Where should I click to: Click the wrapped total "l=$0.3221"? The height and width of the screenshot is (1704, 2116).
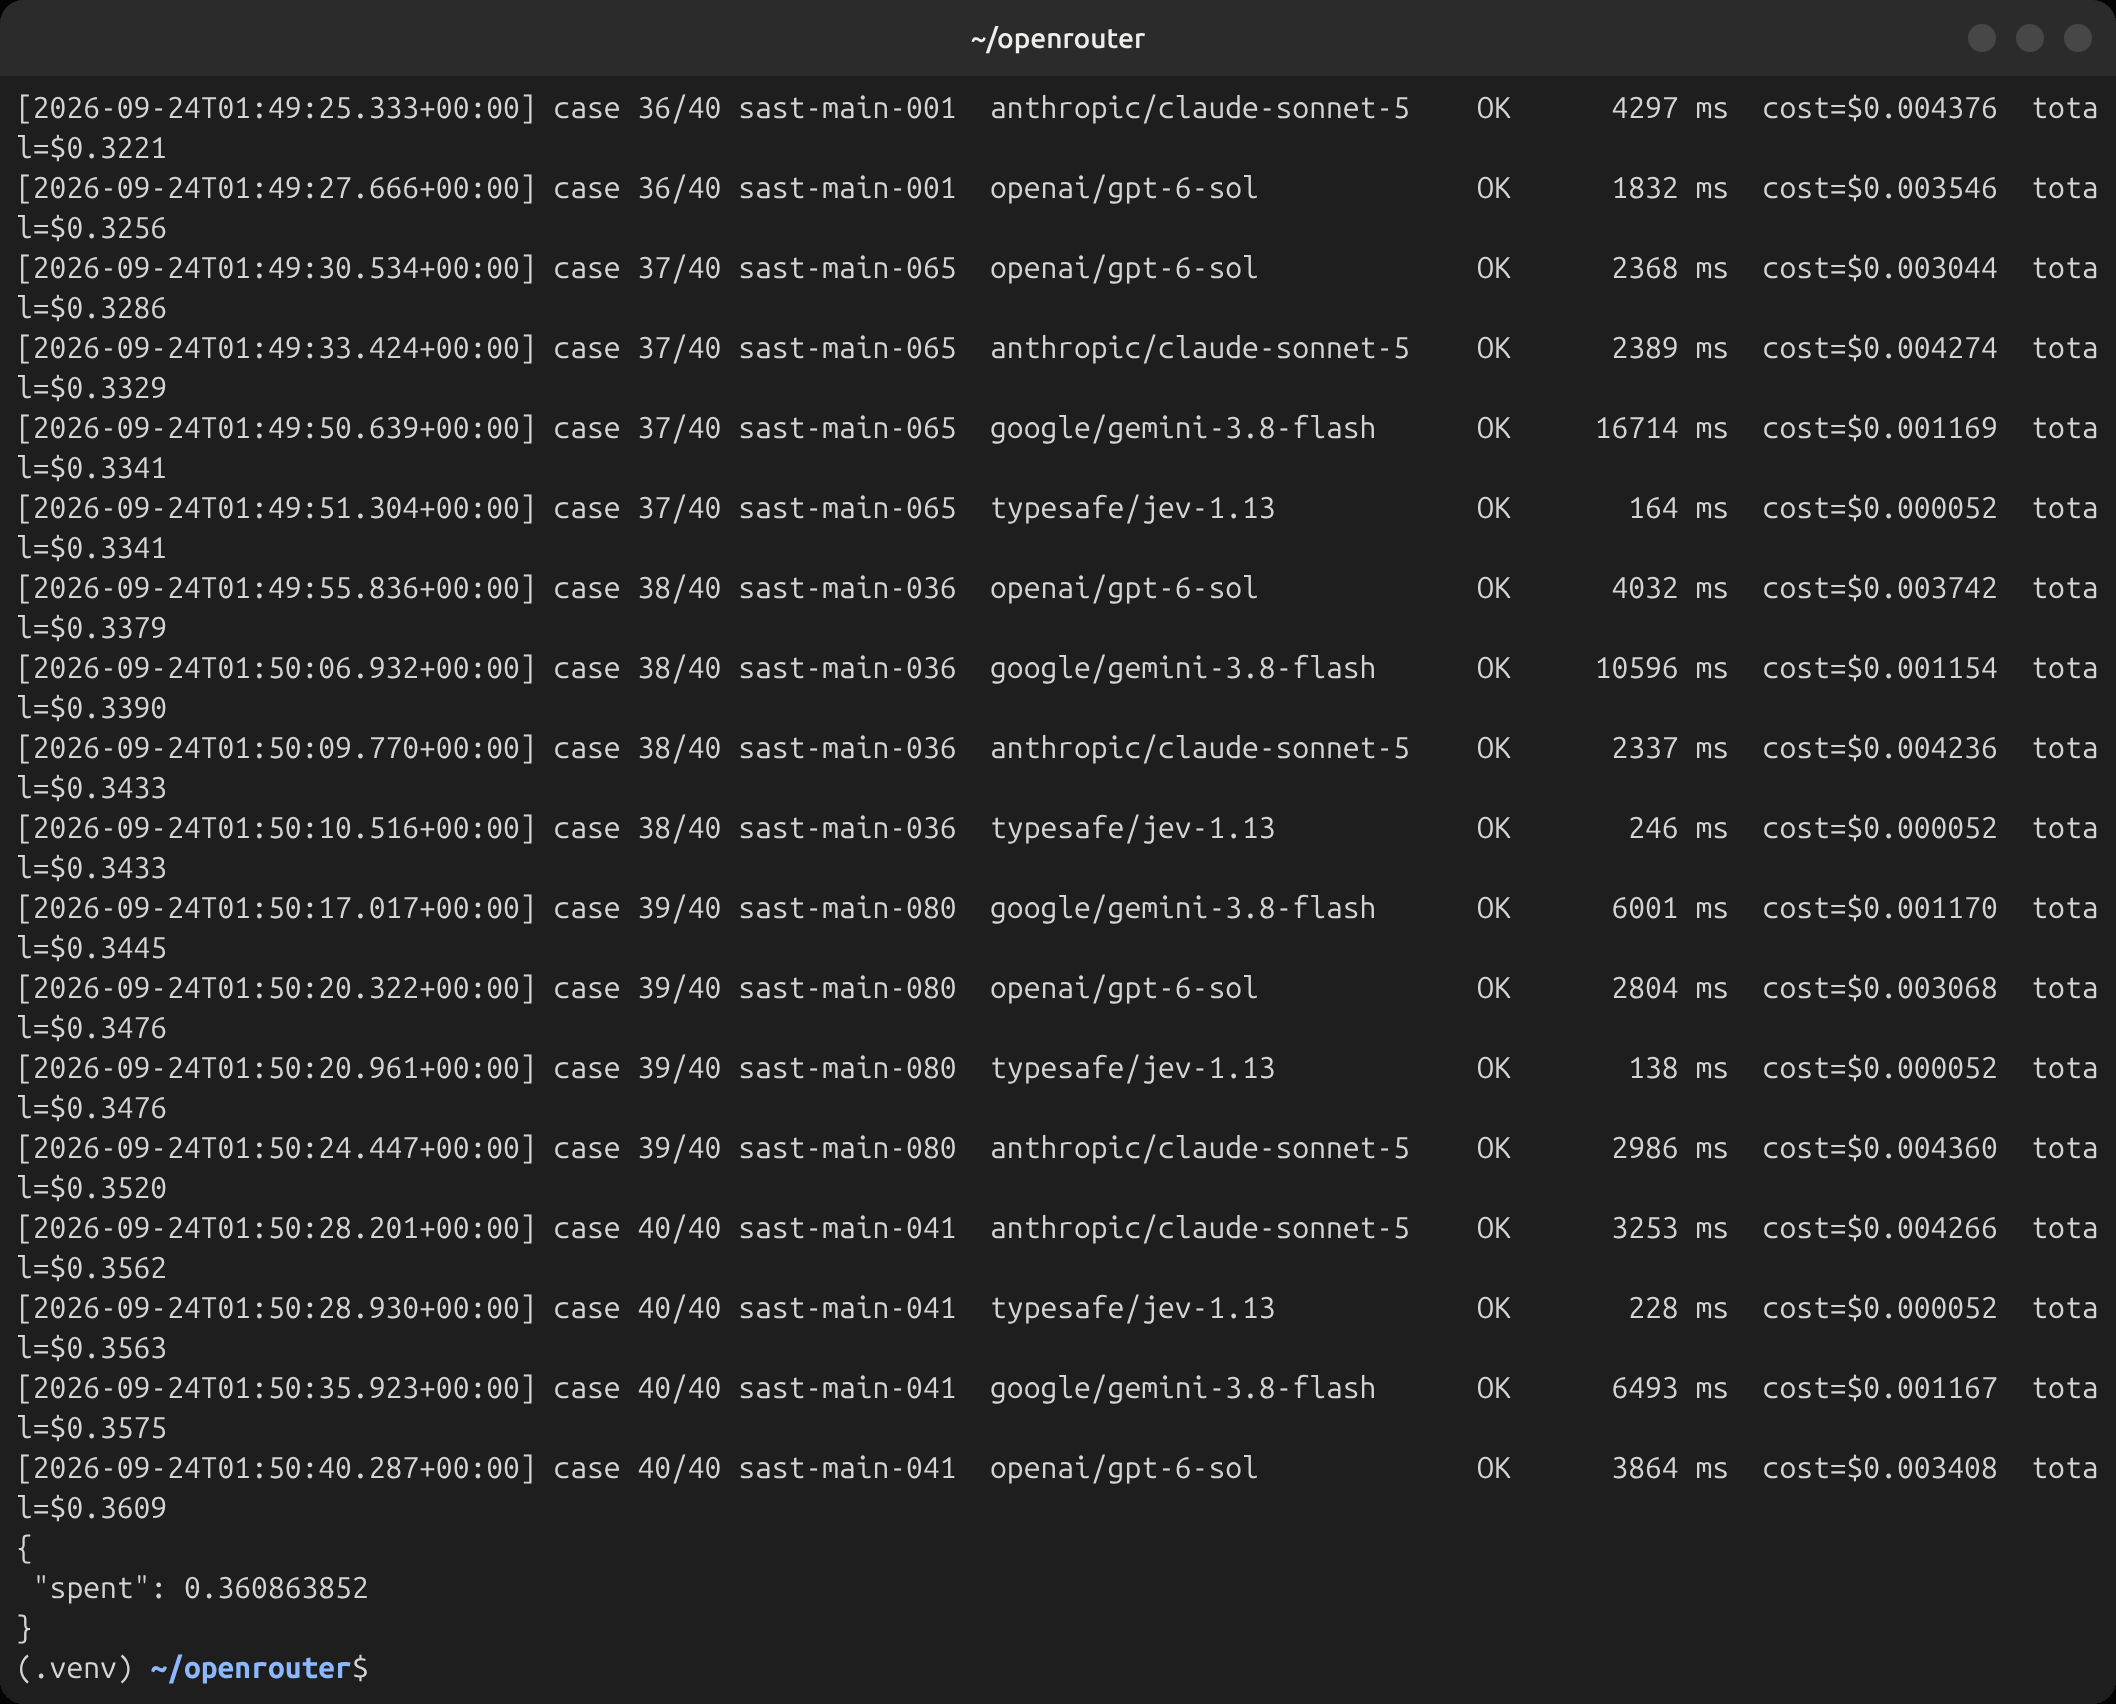[x=92, y=148]
